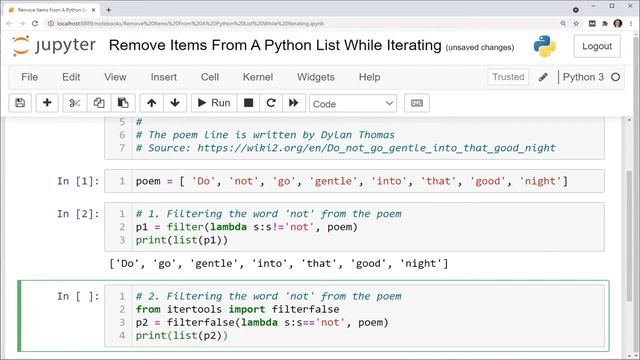The width and height of the screenshot is (640, 360).
Task: Open the browser three-dot menu
Action: pos(631,24)
